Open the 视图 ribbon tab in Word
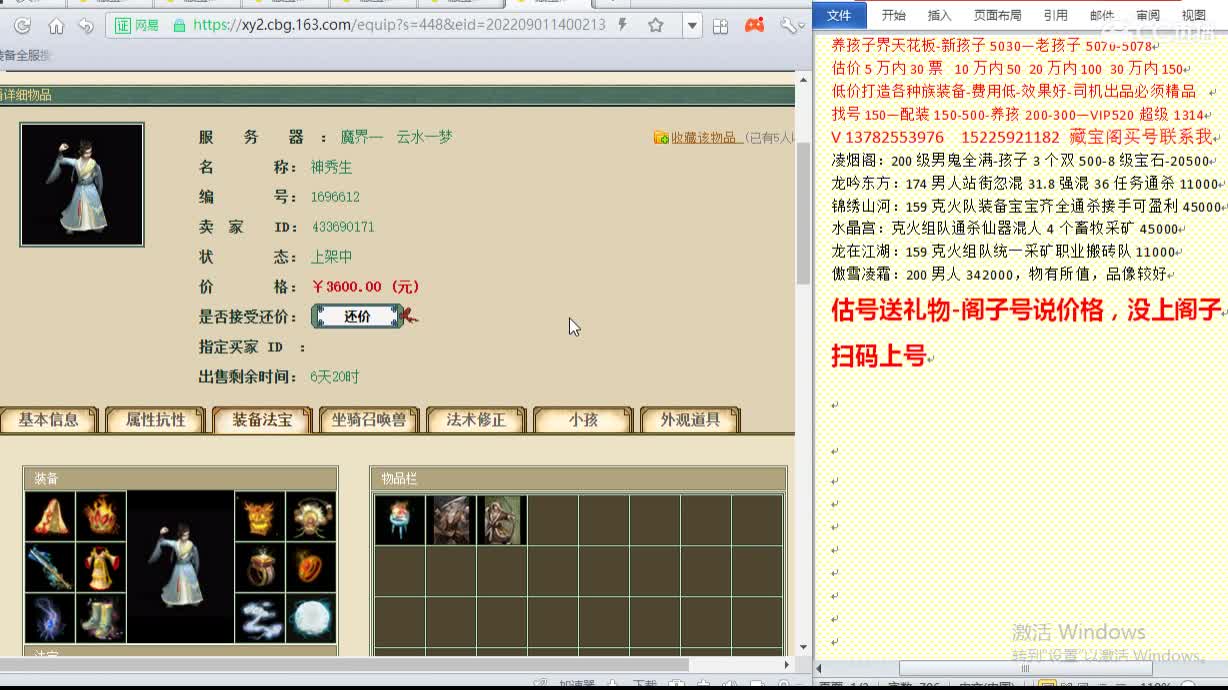The height and width of the screenshot is (690, 1228). (1194, 15)
